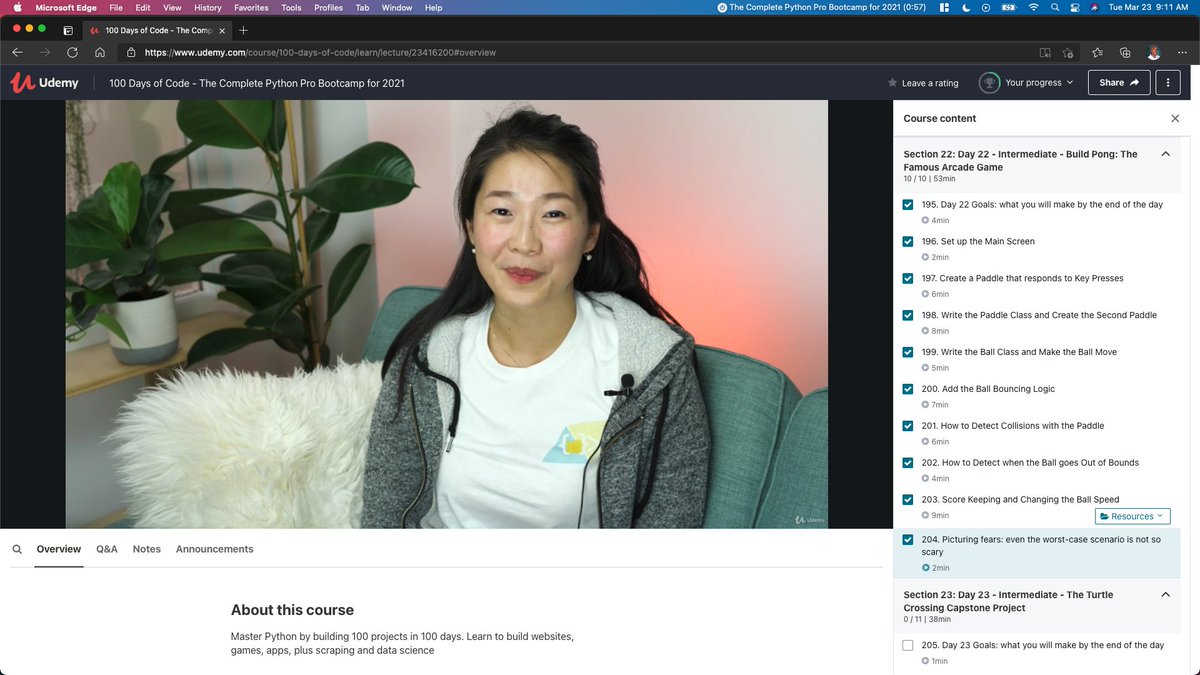Click the Share button
The height and width of the screenshot is (675, 1200).
[x=1118, y=83]
